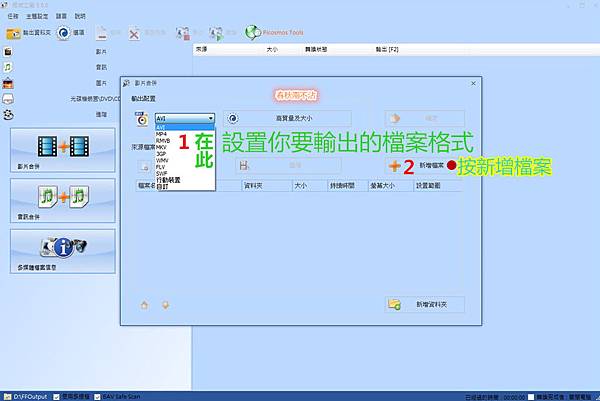Click the add folder icon
Screen dimensions: 600x401
coord(394,305)
